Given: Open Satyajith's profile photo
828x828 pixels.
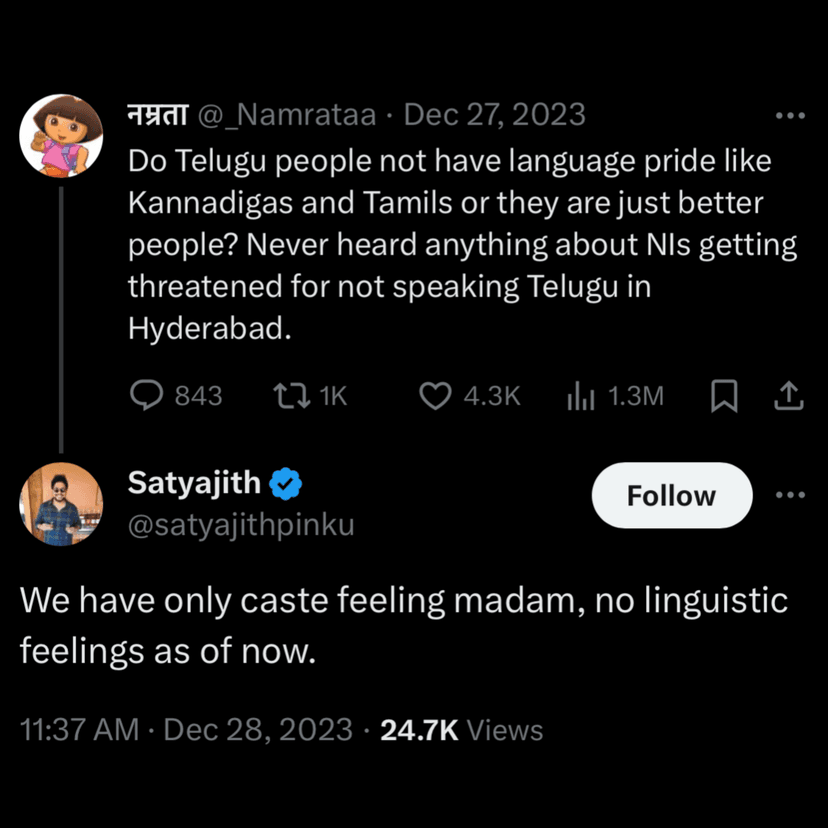Looking at the screenshot, I should (x=62, y=504).
